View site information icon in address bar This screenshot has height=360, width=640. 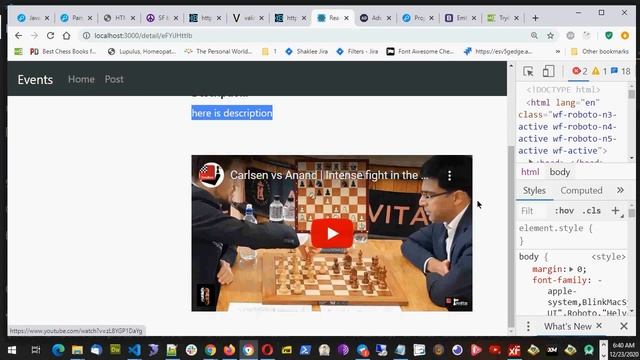(x=86, y=36)
